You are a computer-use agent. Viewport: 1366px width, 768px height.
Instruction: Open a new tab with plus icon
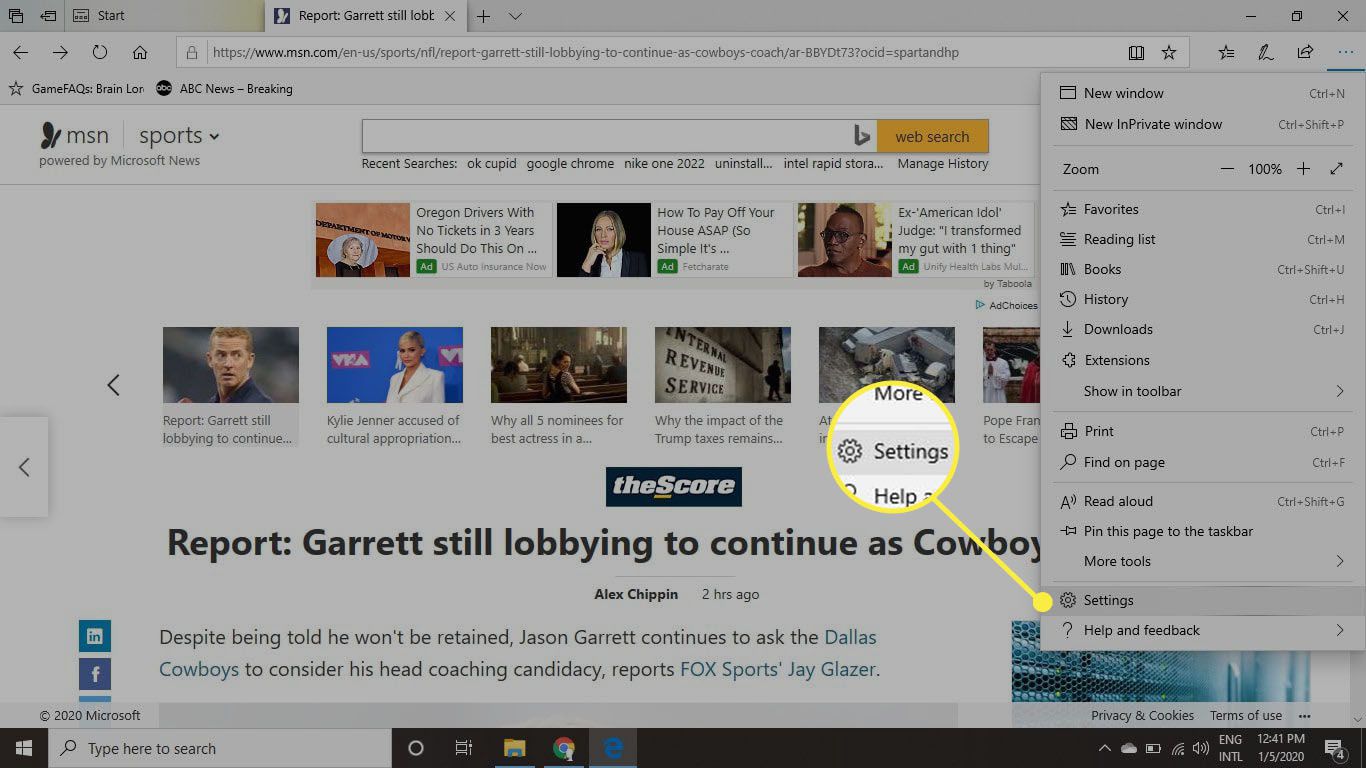(483, 16)
